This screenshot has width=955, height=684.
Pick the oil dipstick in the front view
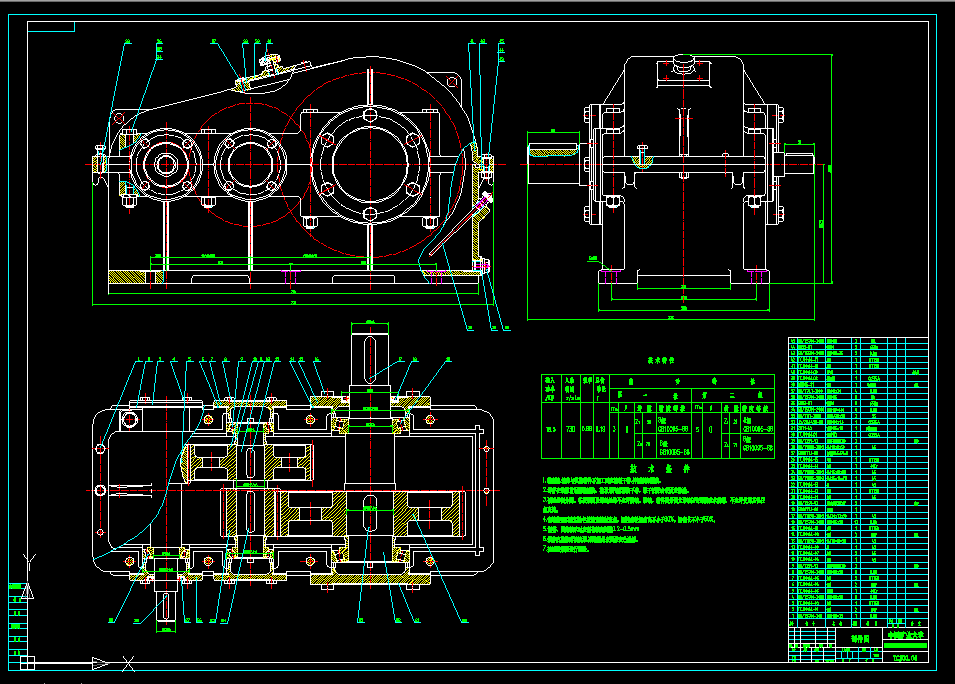(460, 223)
